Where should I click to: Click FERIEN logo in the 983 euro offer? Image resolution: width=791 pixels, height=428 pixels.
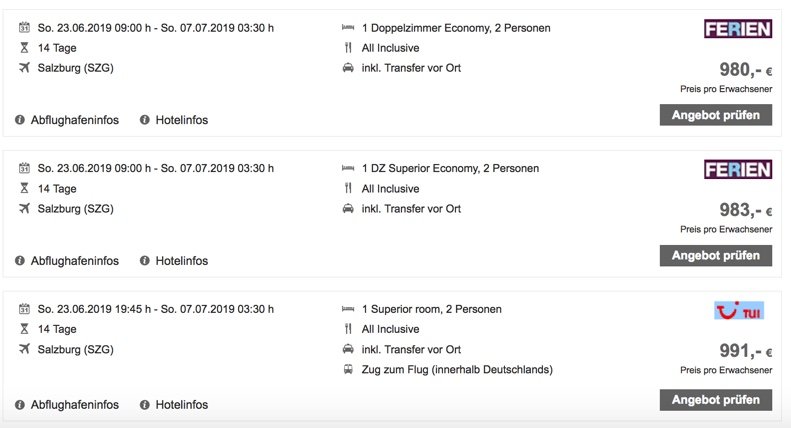click(738, 169)
